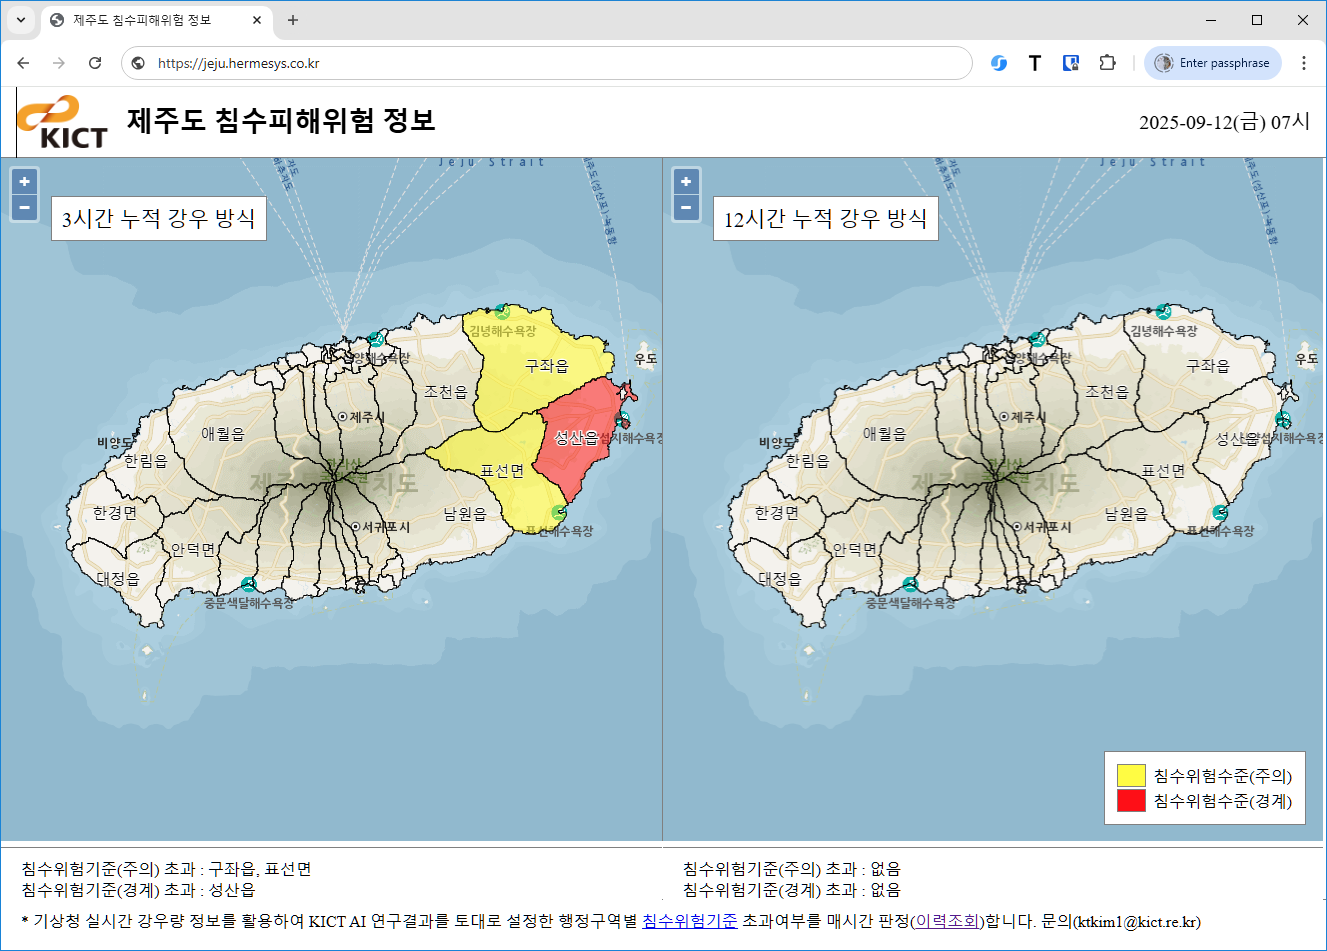The width and height of the screenshot is (1327, 951).
Task: Zoom in on the 12-hour rainfall map
Action: coord(686,181)
